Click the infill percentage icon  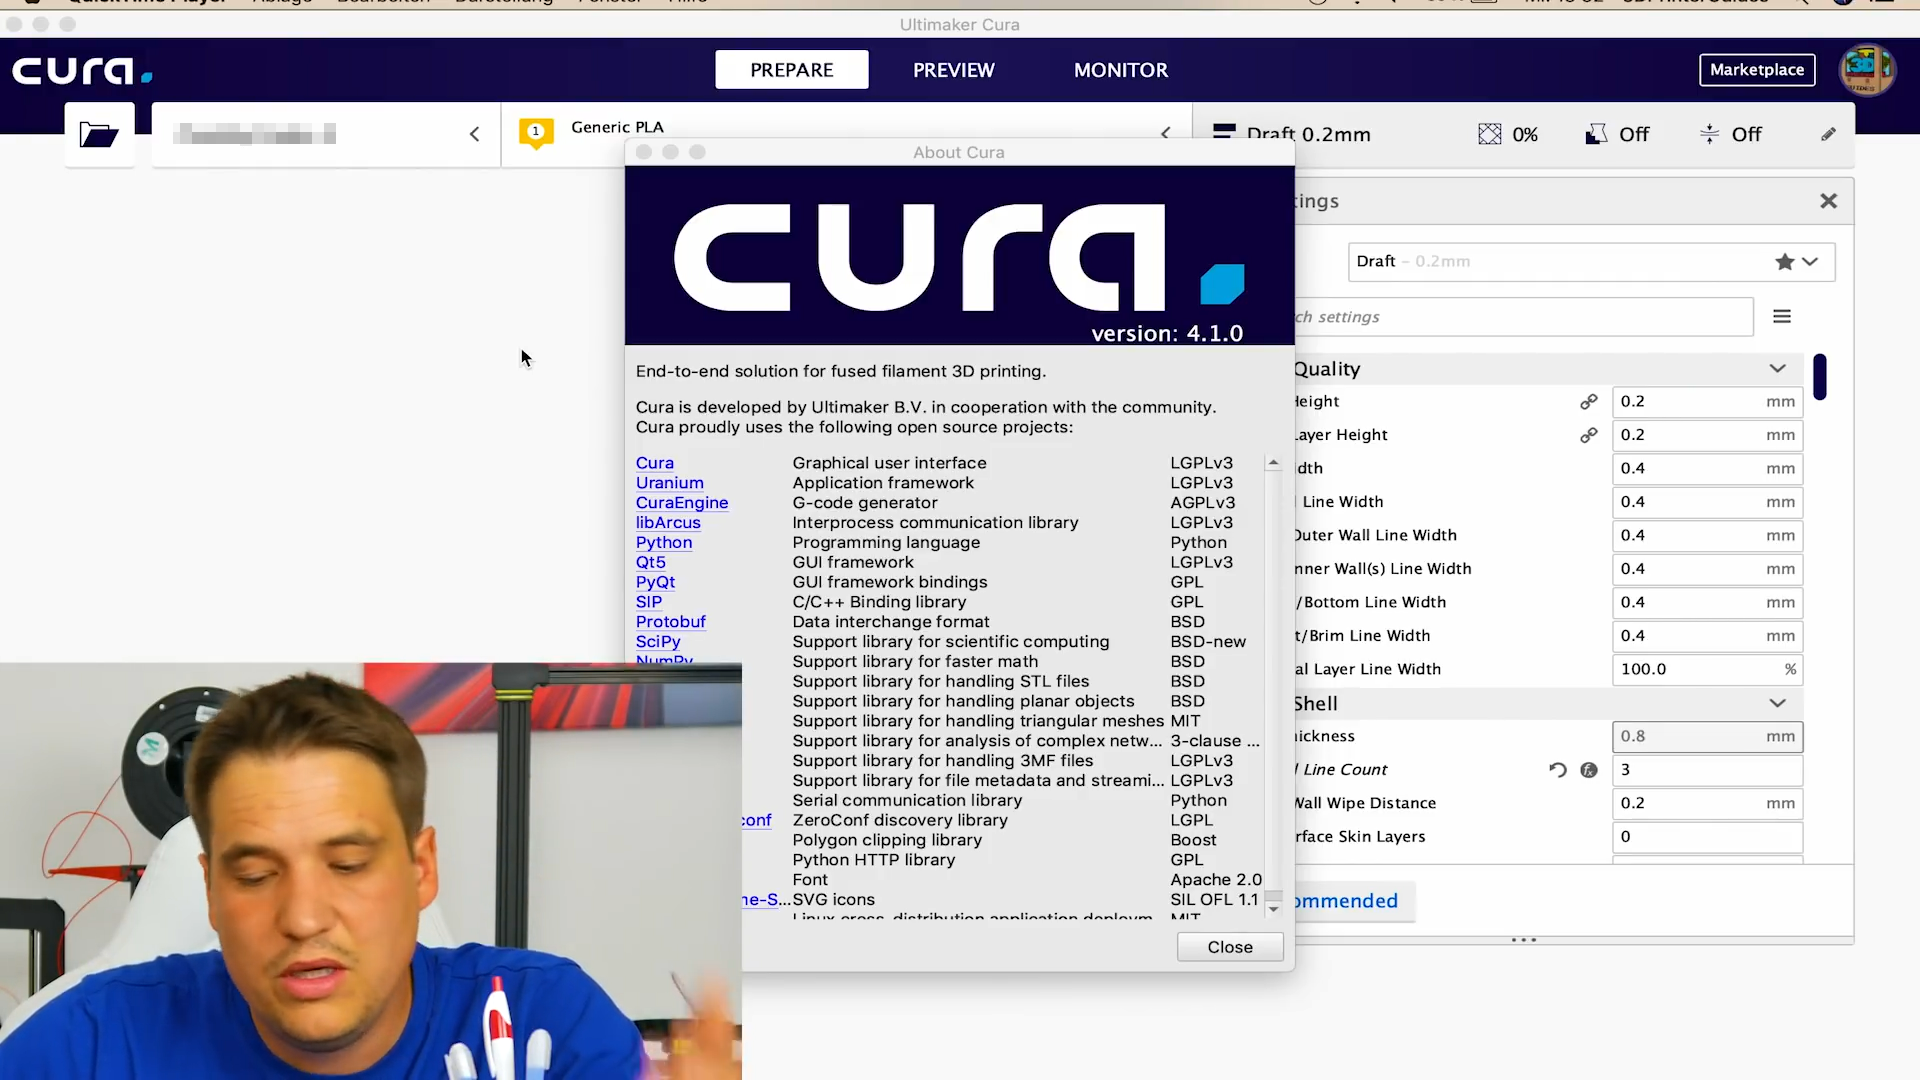click(1489, 134)
